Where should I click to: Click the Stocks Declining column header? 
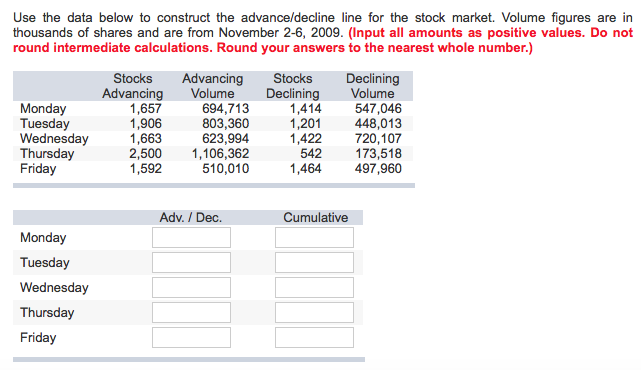pyautogui.click(x=293, y=86)
